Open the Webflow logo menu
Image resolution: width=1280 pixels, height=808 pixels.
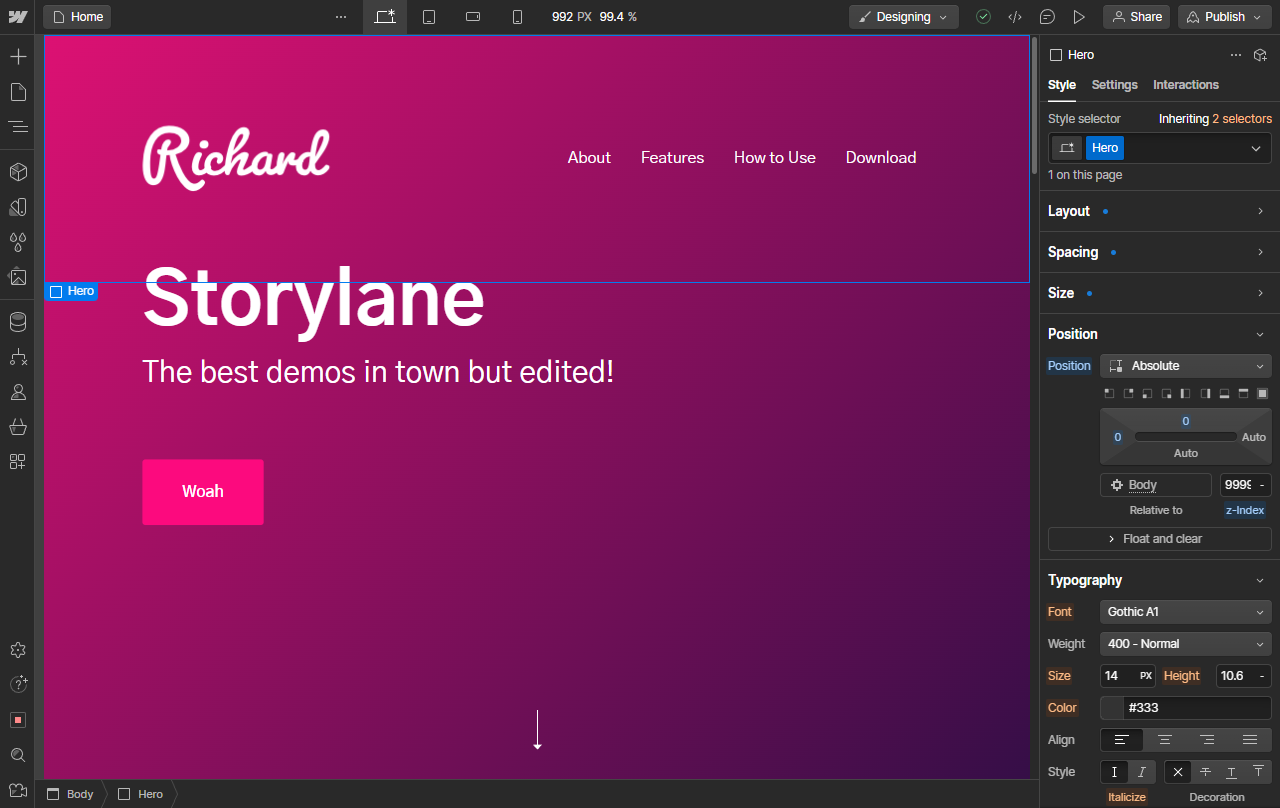(x=17, y=17)
